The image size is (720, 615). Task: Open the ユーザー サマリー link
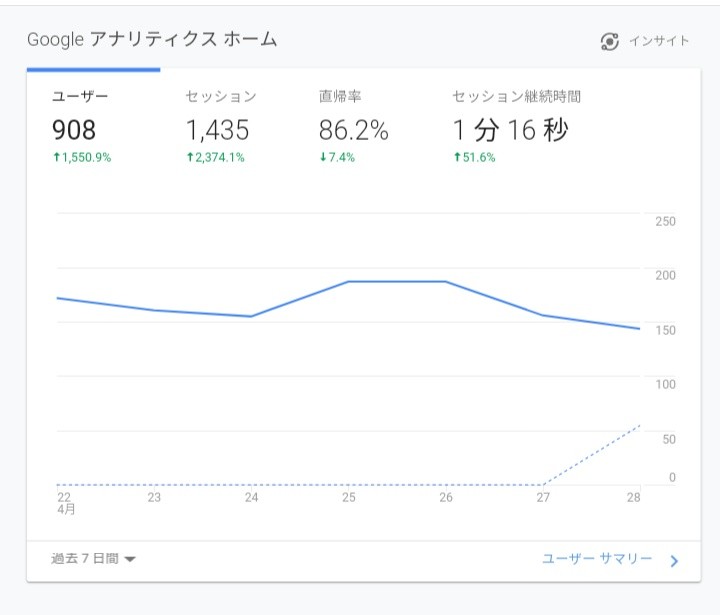tap(597, 559)
